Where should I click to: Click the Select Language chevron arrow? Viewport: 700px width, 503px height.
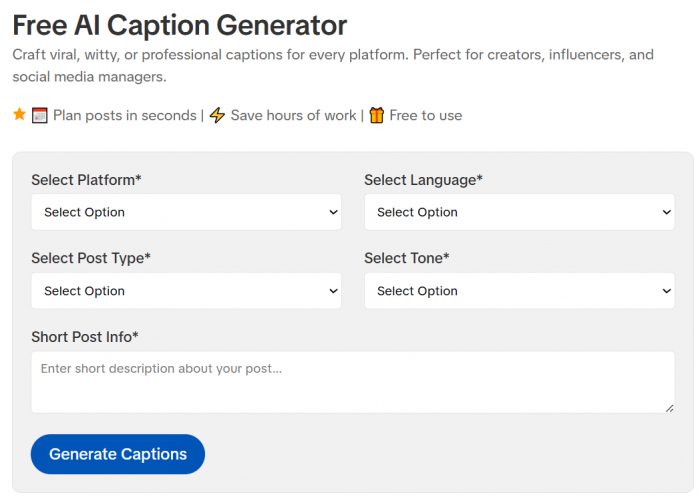point(667,212)
